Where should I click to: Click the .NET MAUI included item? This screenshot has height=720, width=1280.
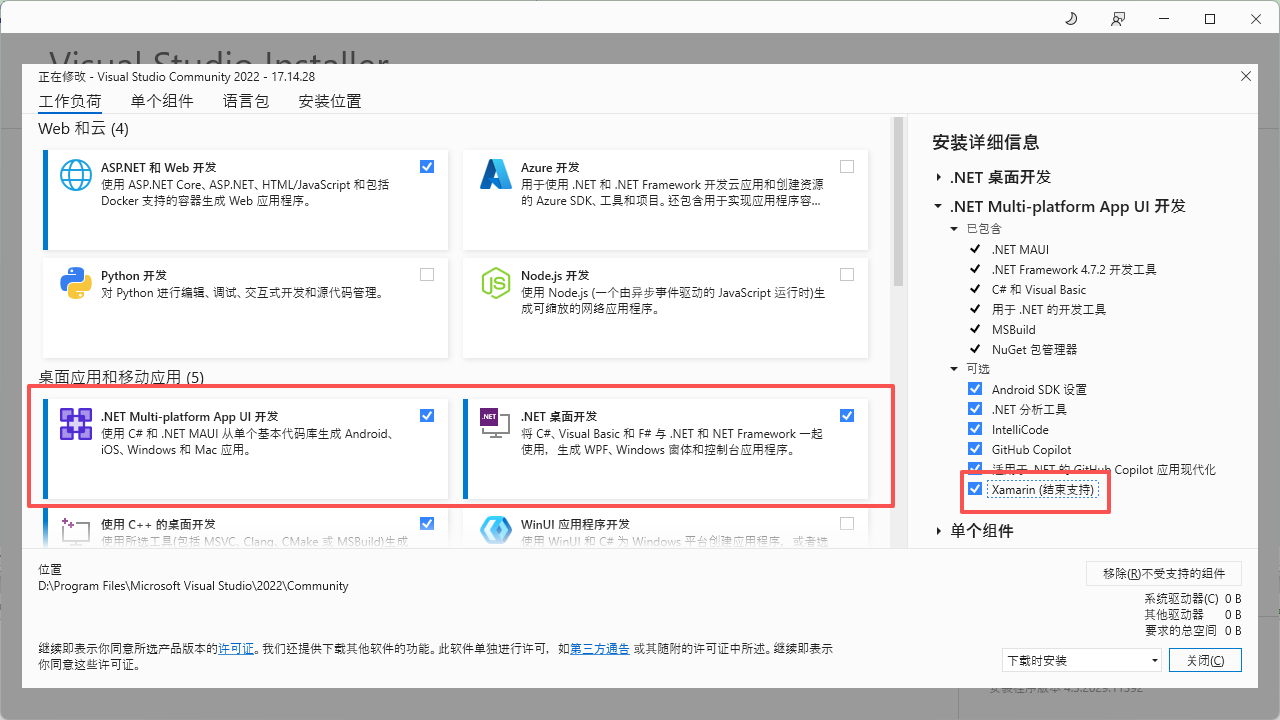[1020, 249]
